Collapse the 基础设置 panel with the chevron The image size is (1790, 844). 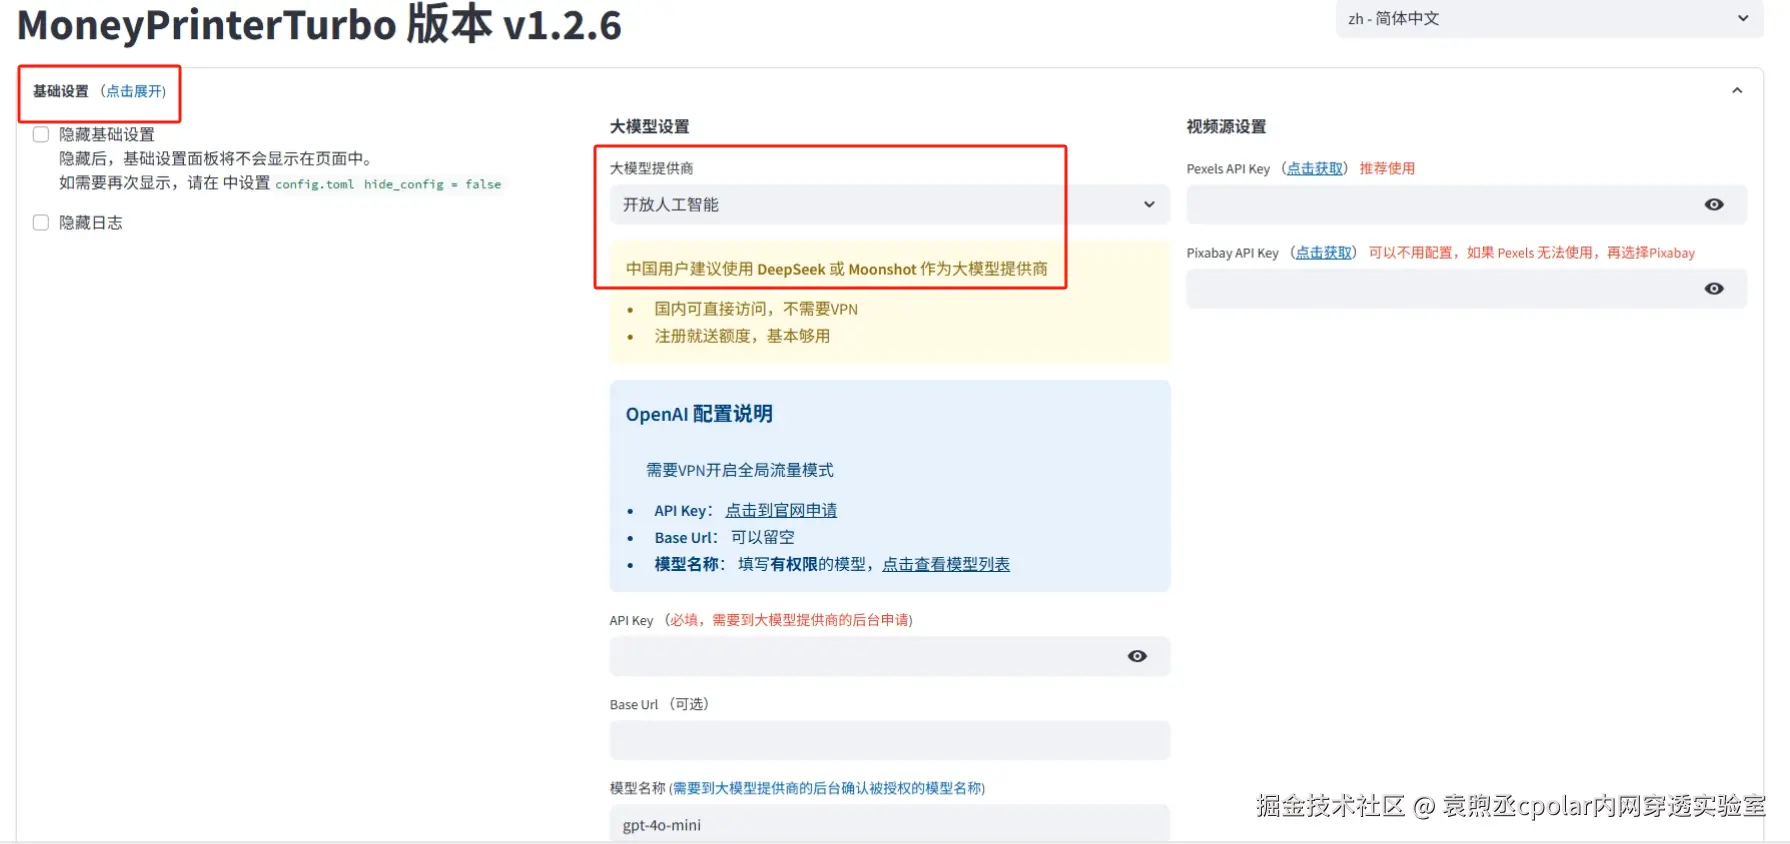[1737, 91]
